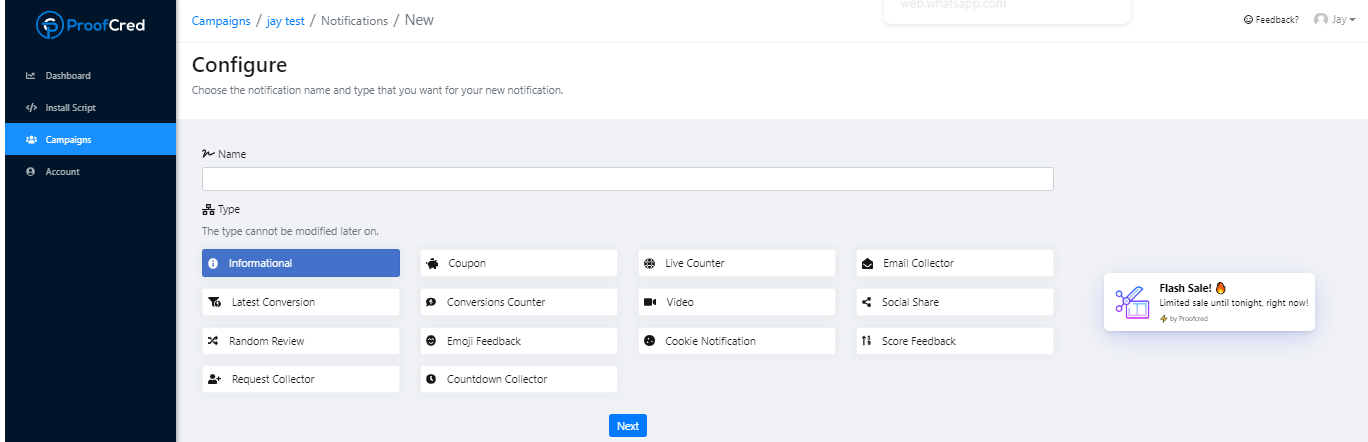The image size is (1368, 442).
Task: Choose the Cookie Notification type
Action: point(736,341)
